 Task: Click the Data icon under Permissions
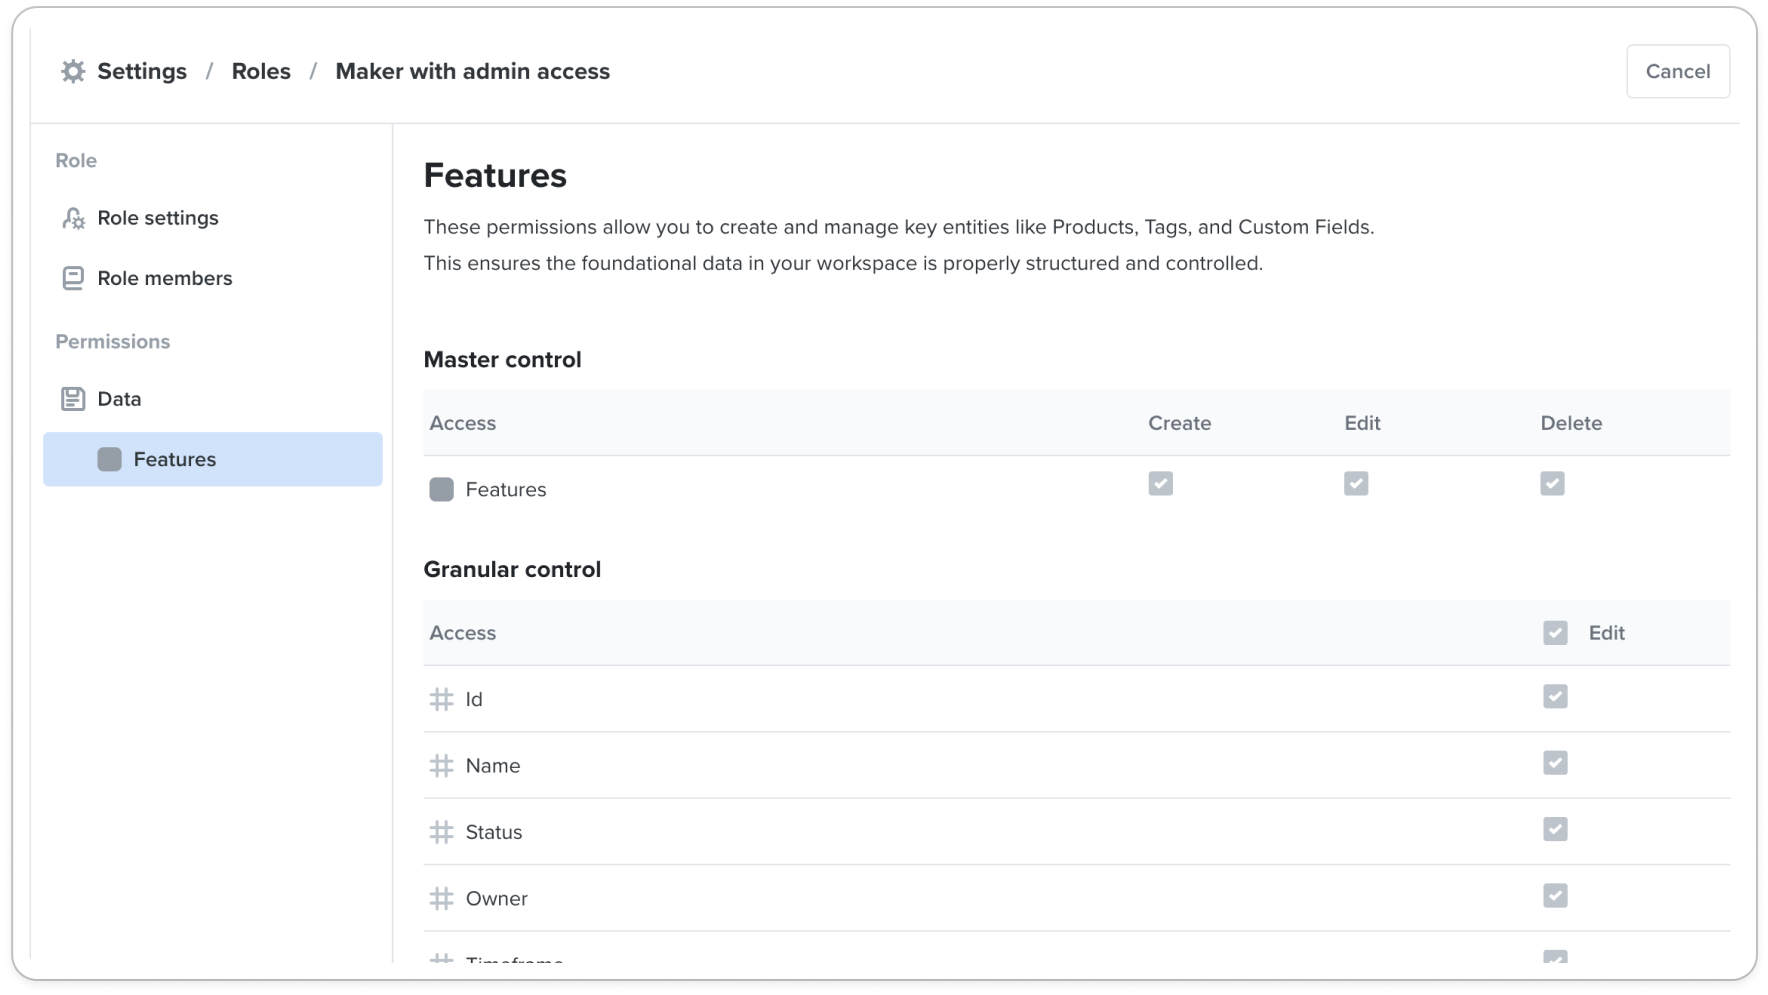73,399
